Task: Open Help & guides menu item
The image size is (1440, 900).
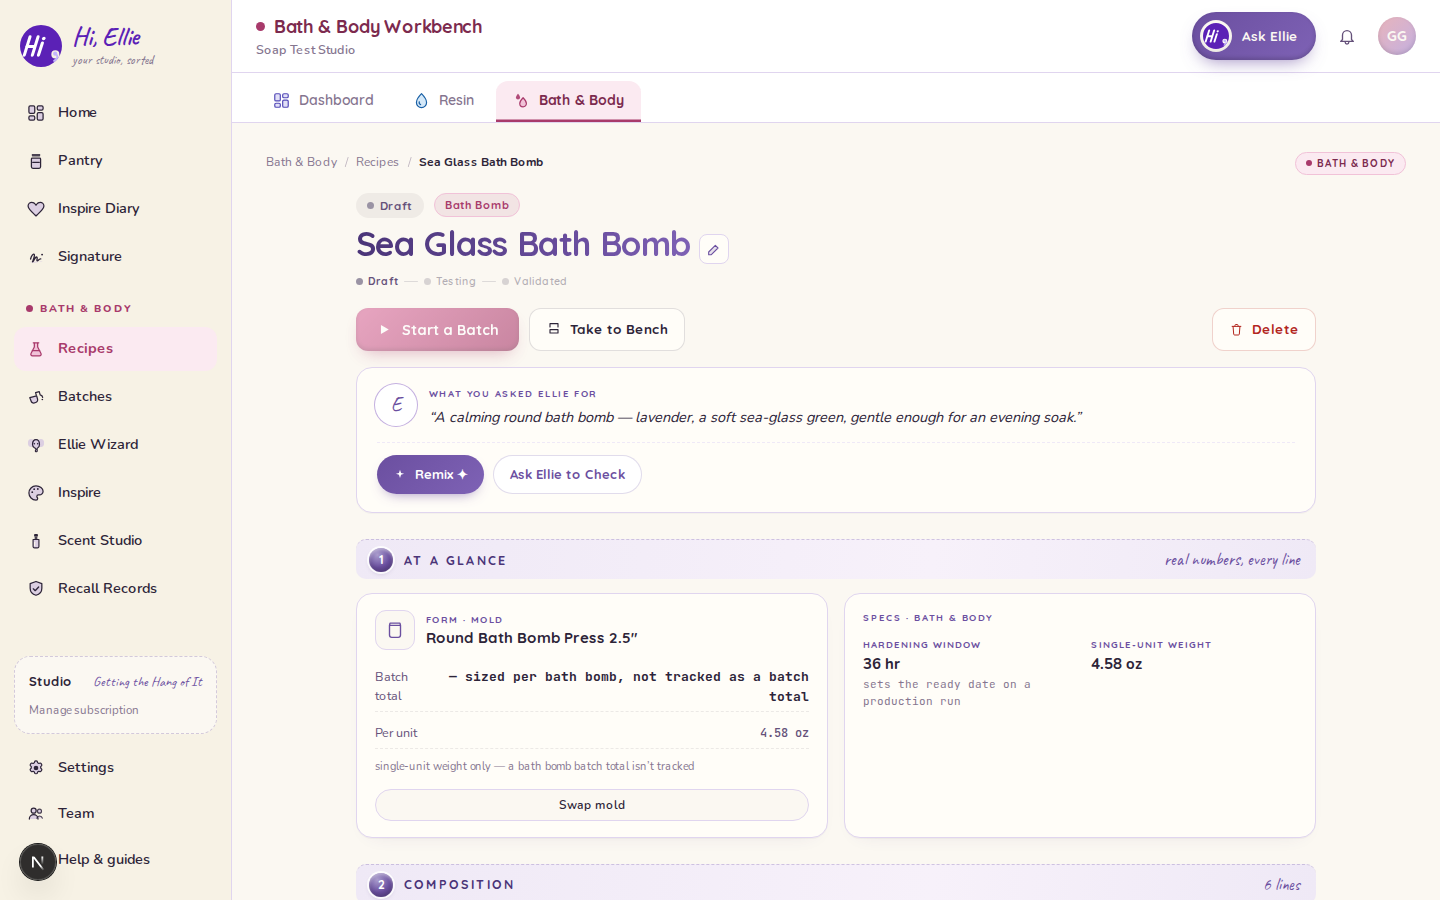Action: (x=104, y=859)
